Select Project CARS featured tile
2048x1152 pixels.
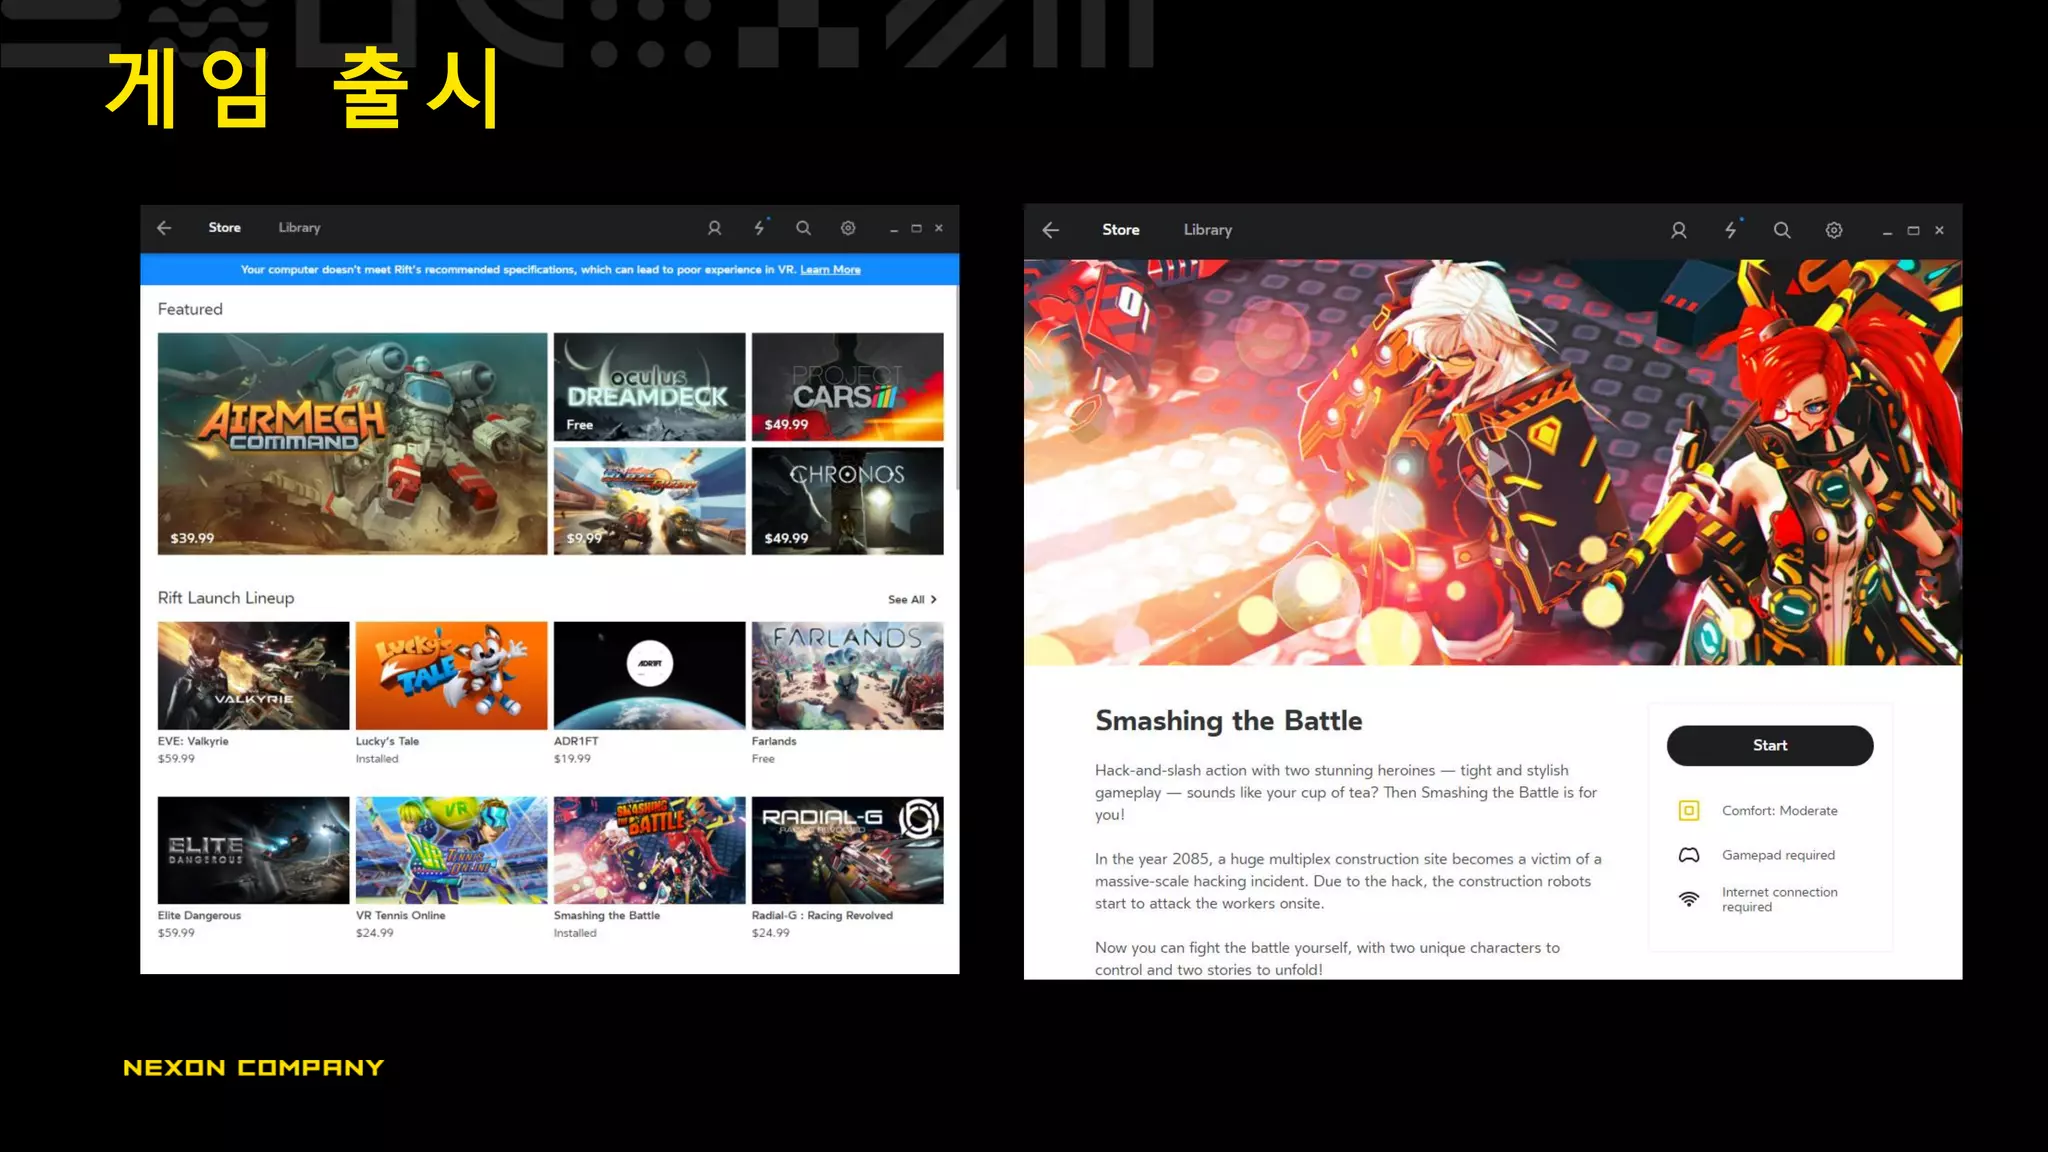click(847, 386)
